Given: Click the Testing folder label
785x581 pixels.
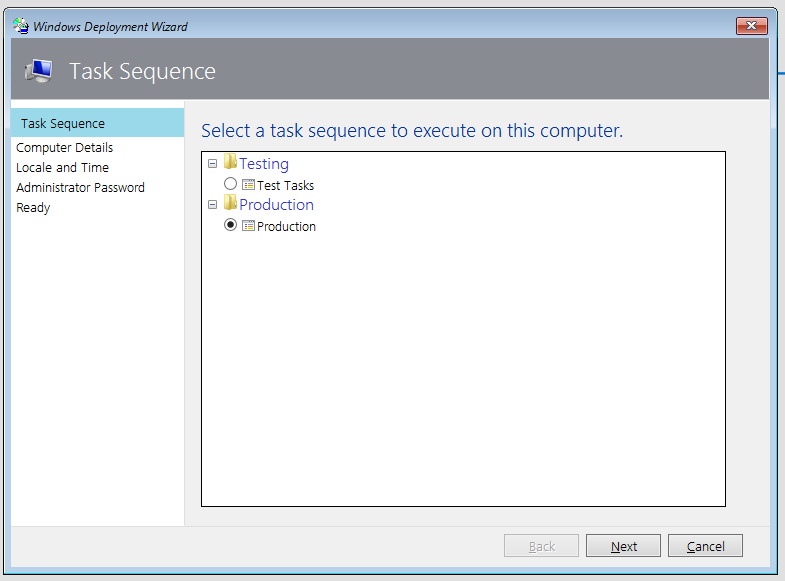Looking at the screenshot, I should [264, 164].
